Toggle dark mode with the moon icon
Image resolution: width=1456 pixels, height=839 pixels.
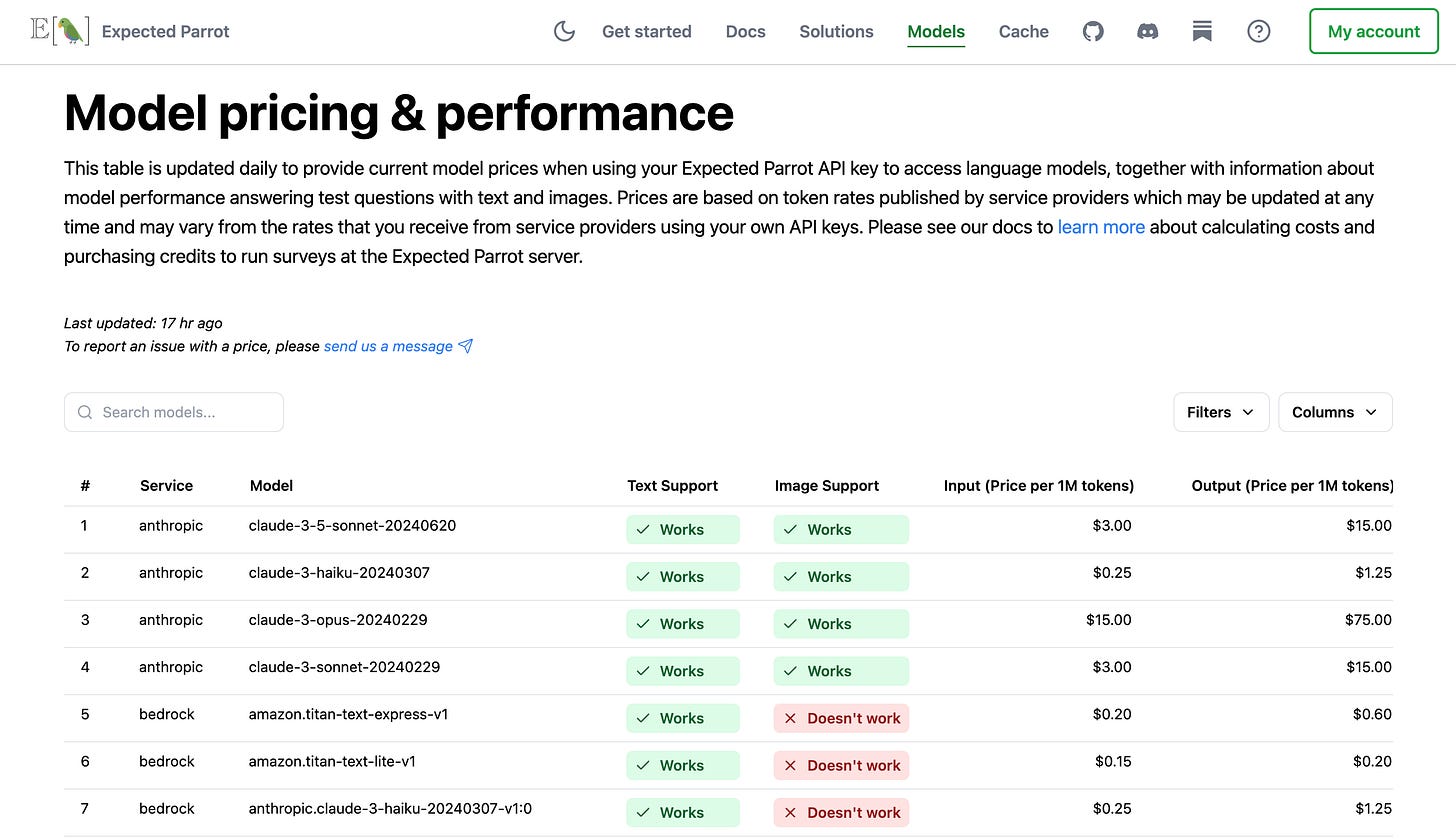click(x=564, y=31)
